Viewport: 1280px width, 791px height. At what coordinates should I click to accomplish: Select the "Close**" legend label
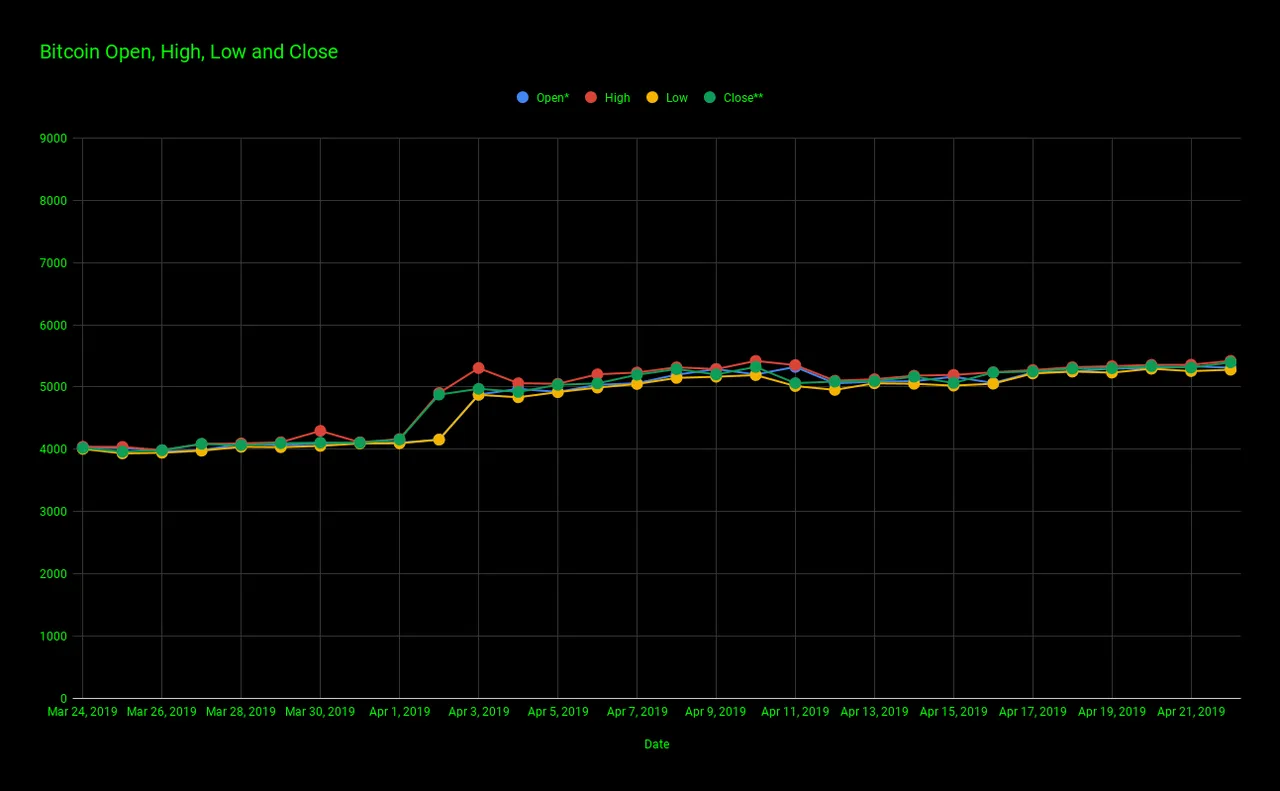[x=743, y=98]
